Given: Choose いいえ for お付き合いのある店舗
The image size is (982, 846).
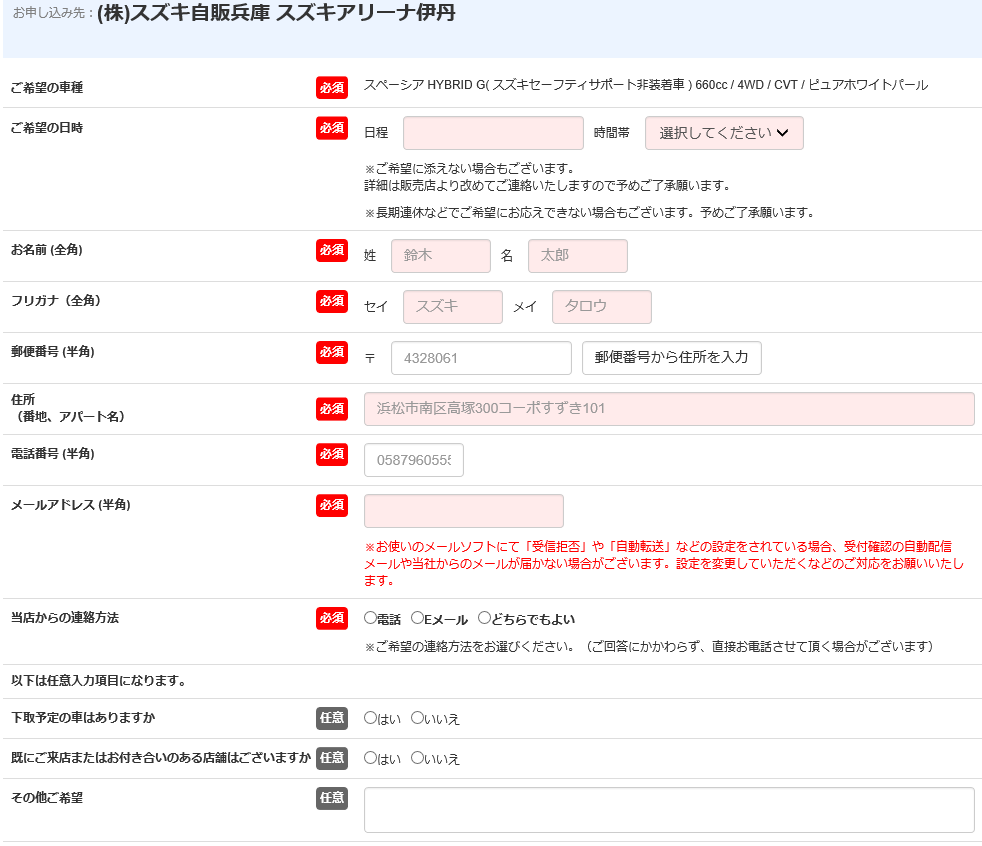Looking at the screenshot, I should point(417,758).
